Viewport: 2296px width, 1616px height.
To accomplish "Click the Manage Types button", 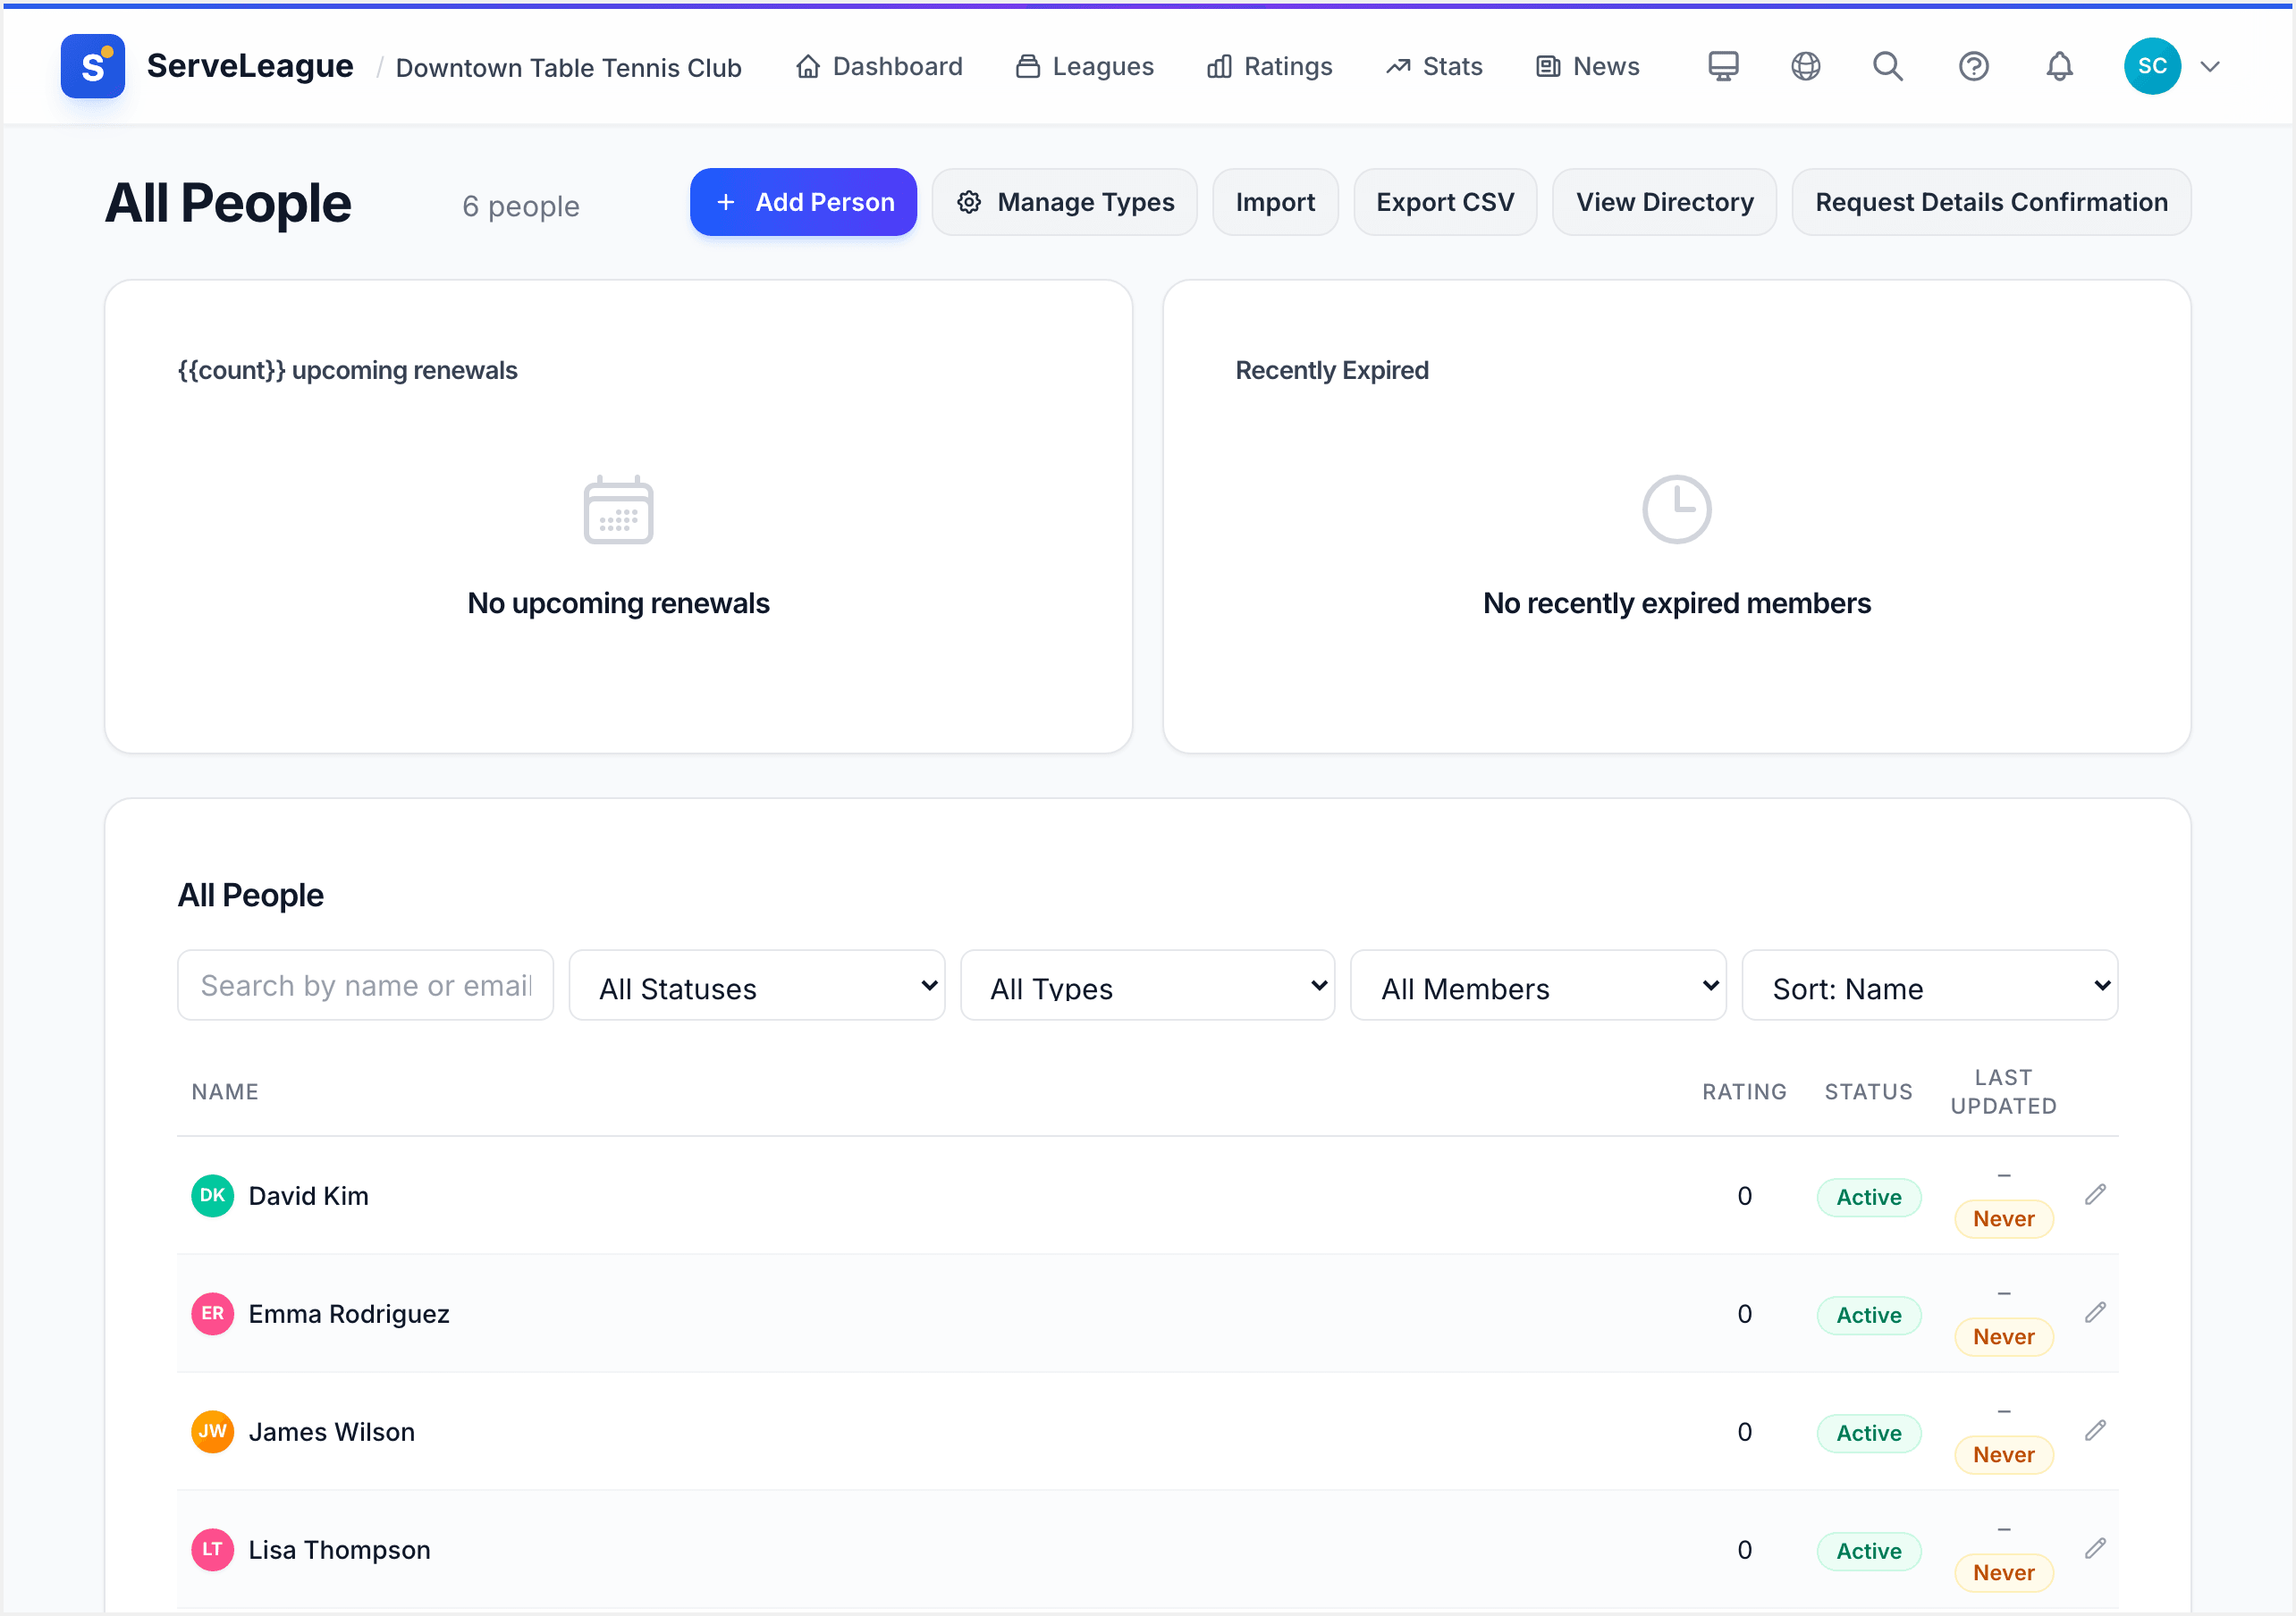I will click(x=1064, y=202).
